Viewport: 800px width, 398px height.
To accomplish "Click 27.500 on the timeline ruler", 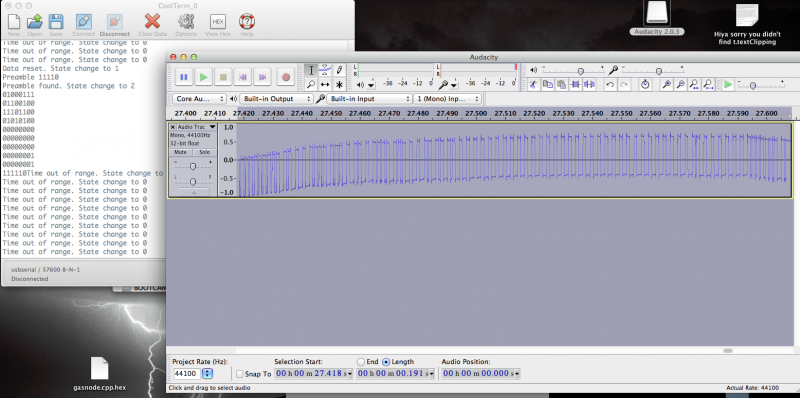I will [x=476, y=113].
